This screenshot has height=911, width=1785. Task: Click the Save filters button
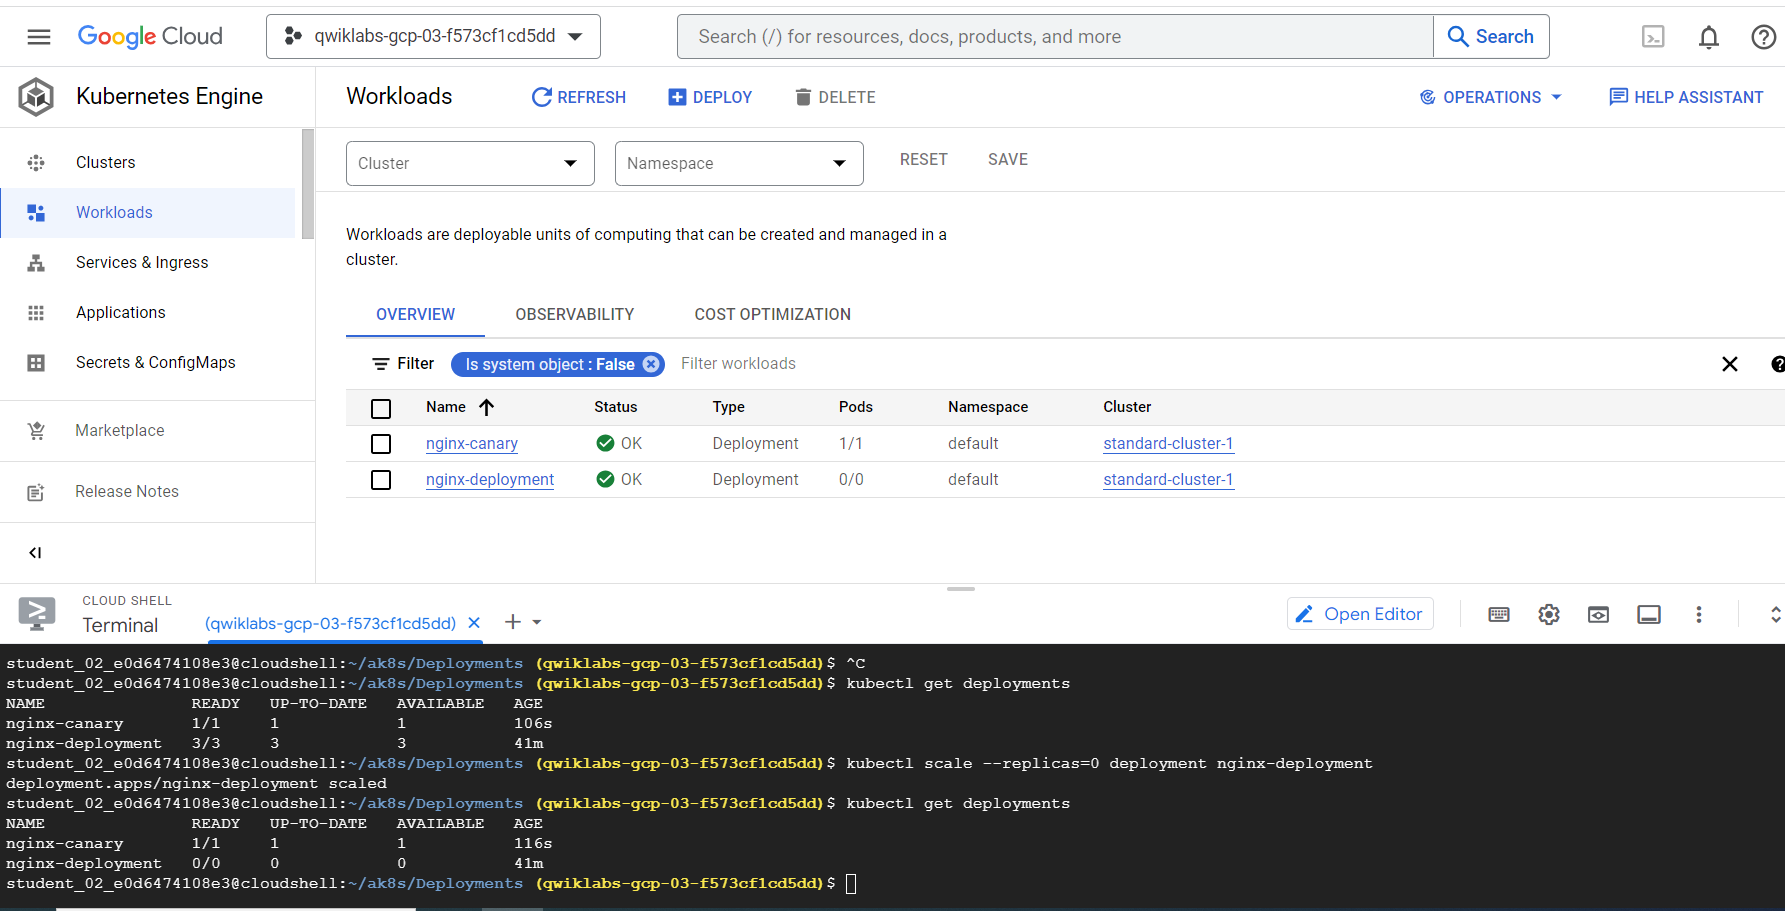pos(1008,159)
